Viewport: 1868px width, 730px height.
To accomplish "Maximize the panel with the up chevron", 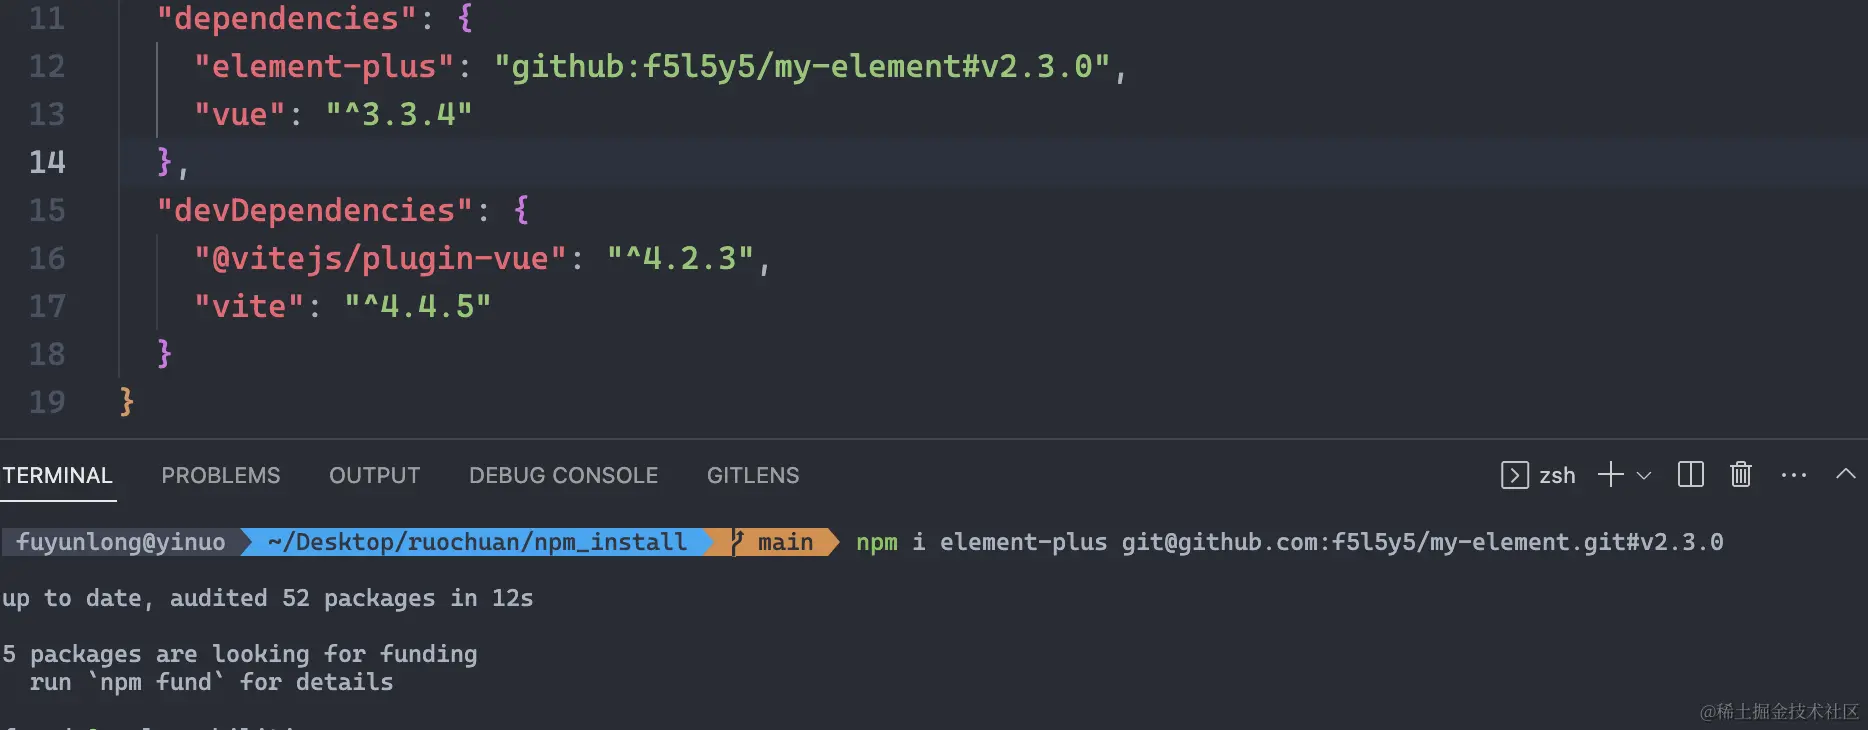I will click(1846, 474).
